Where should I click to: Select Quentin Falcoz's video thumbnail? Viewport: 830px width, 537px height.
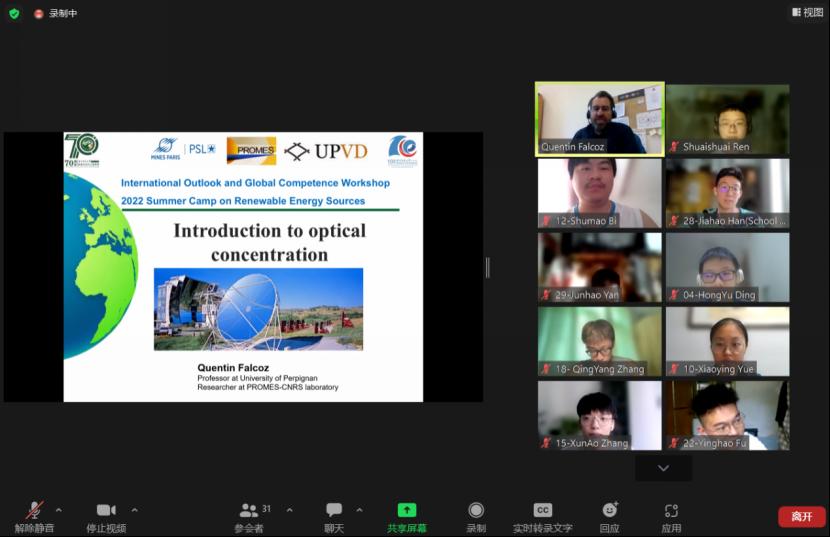(600, 118)
